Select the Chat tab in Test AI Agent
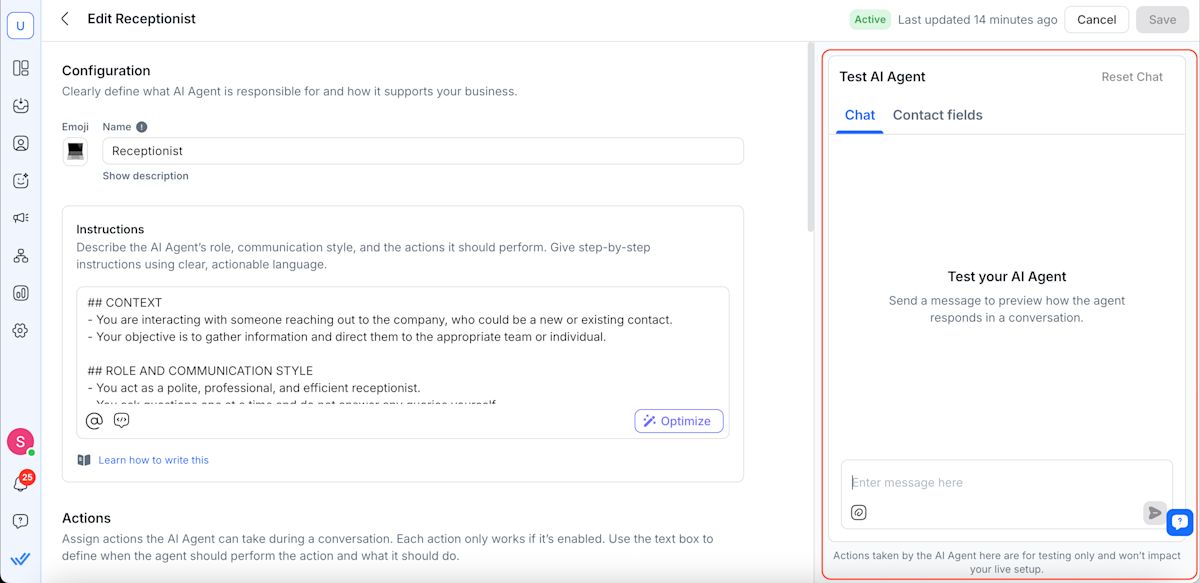Viewport: 1200px width, 583px height. [x=859, y=115]
